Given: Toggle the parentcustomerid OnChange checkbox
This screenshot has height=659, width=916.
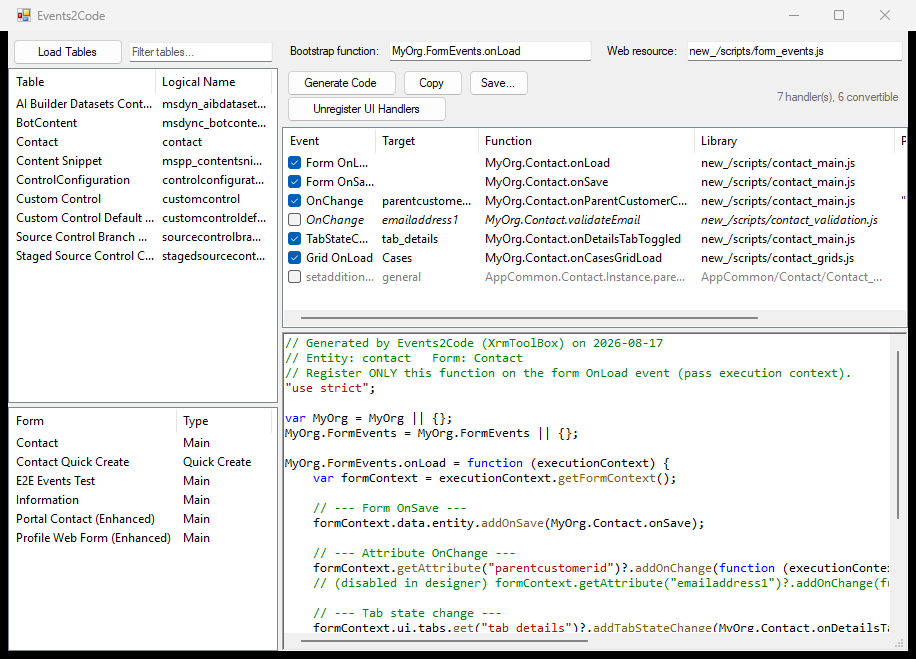Looking at the screenshot, I should 294,201.
